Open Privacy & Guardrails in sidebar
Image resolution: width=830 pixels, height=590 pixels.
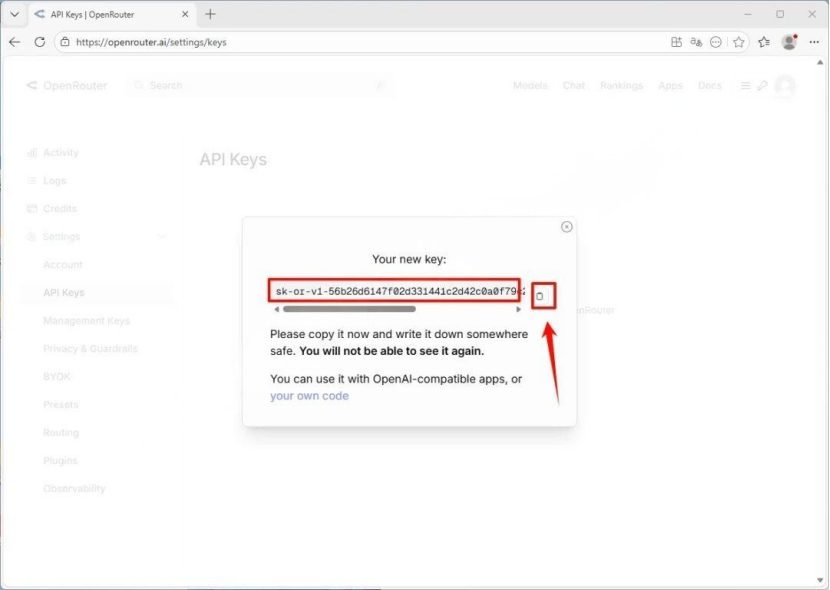(91, 349)
